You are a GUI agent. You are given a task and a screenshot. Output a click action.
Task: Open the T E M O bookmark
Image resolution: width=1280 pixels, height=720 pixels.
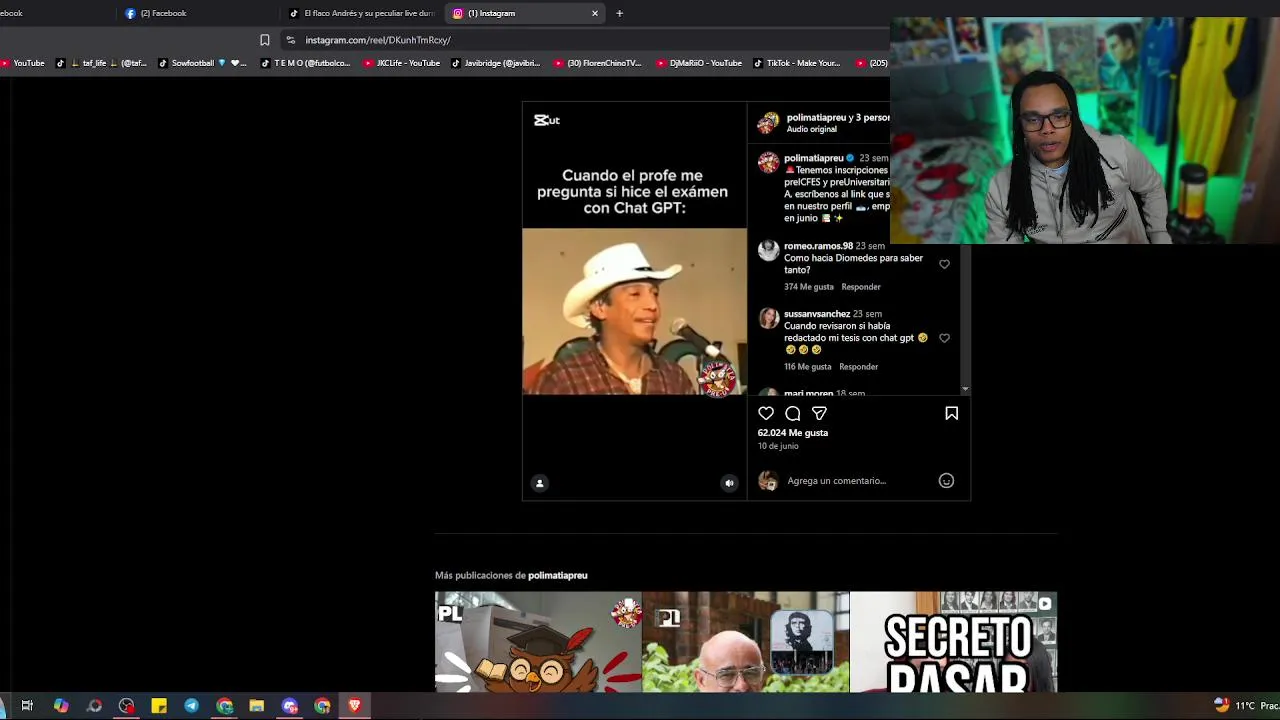pos(305,63)
